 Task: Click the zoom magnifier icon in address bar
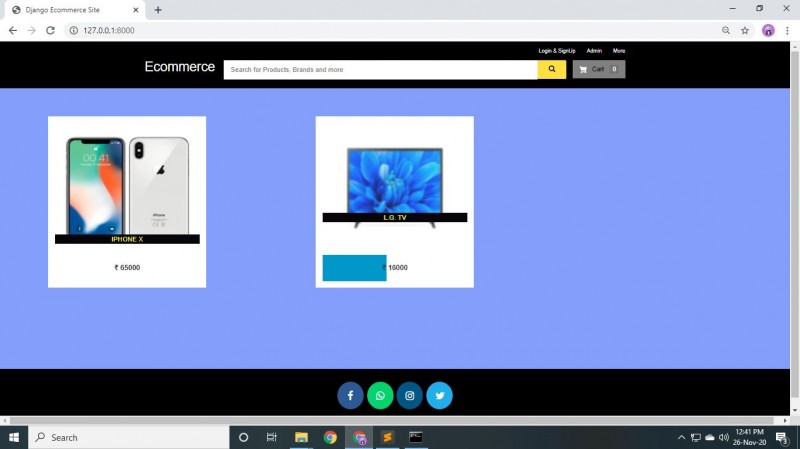(726, 31)
